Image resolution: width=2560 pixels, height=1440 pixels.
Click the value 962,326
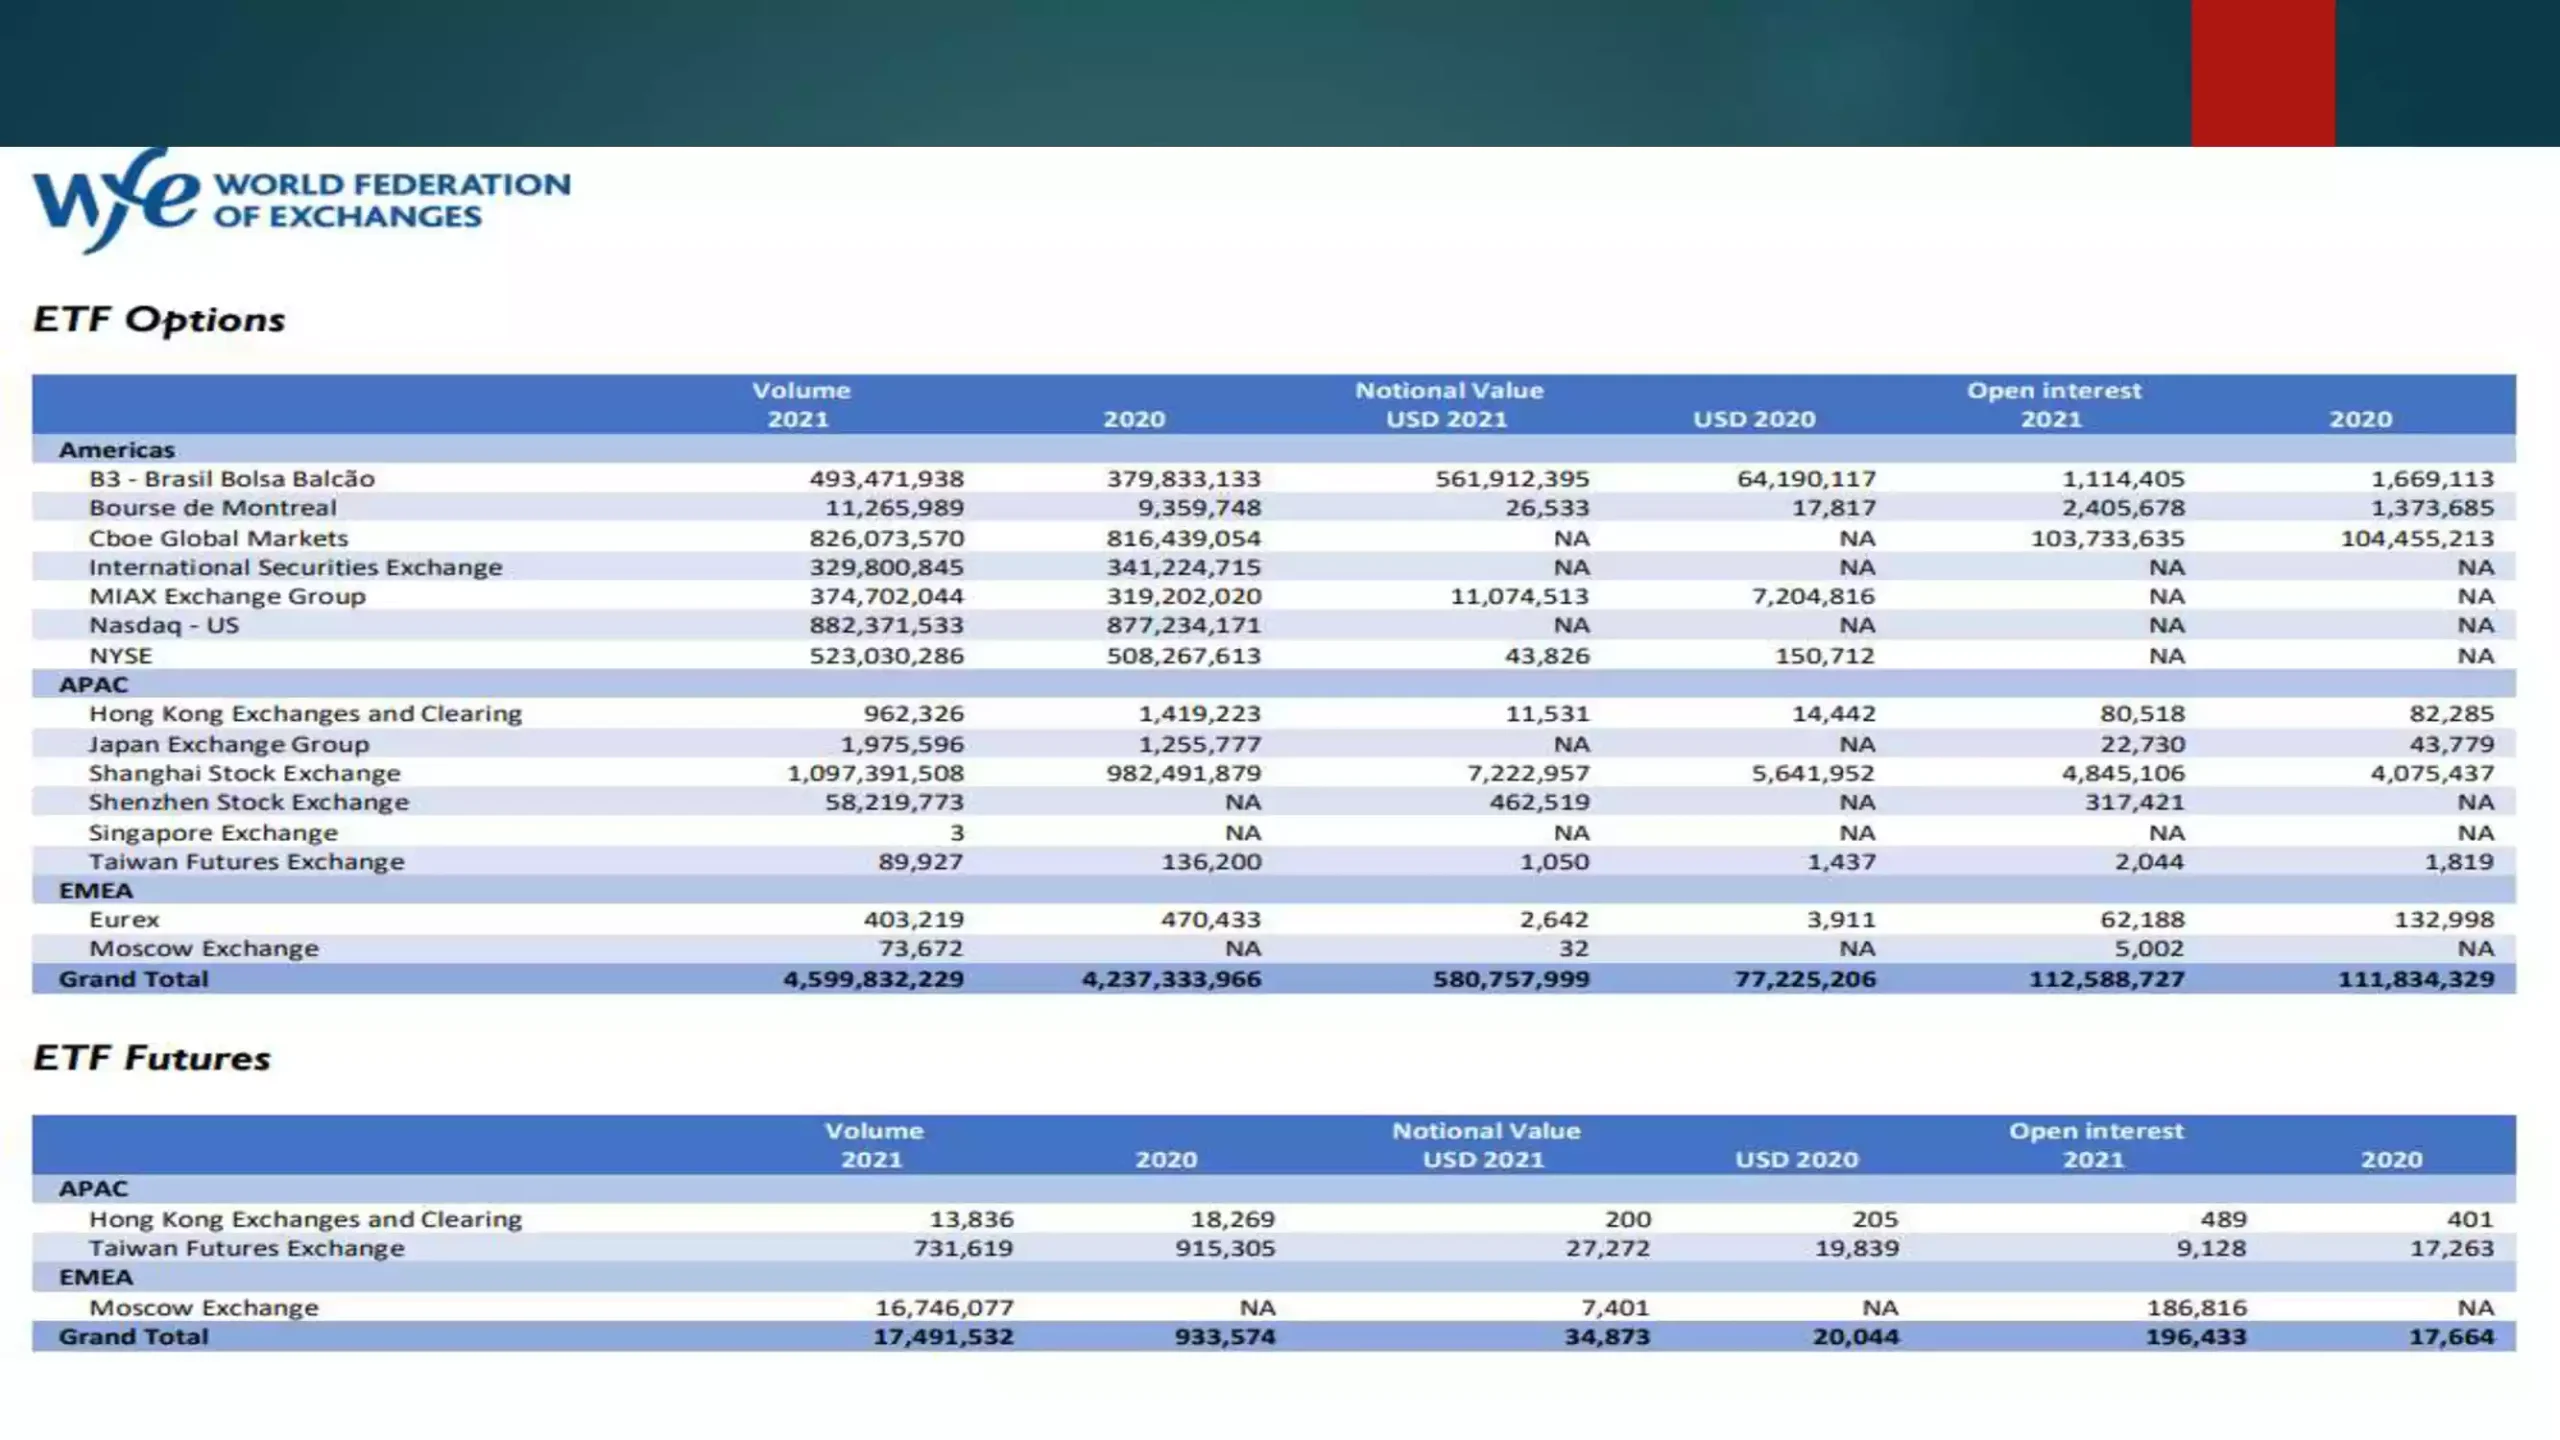point(914,714)
